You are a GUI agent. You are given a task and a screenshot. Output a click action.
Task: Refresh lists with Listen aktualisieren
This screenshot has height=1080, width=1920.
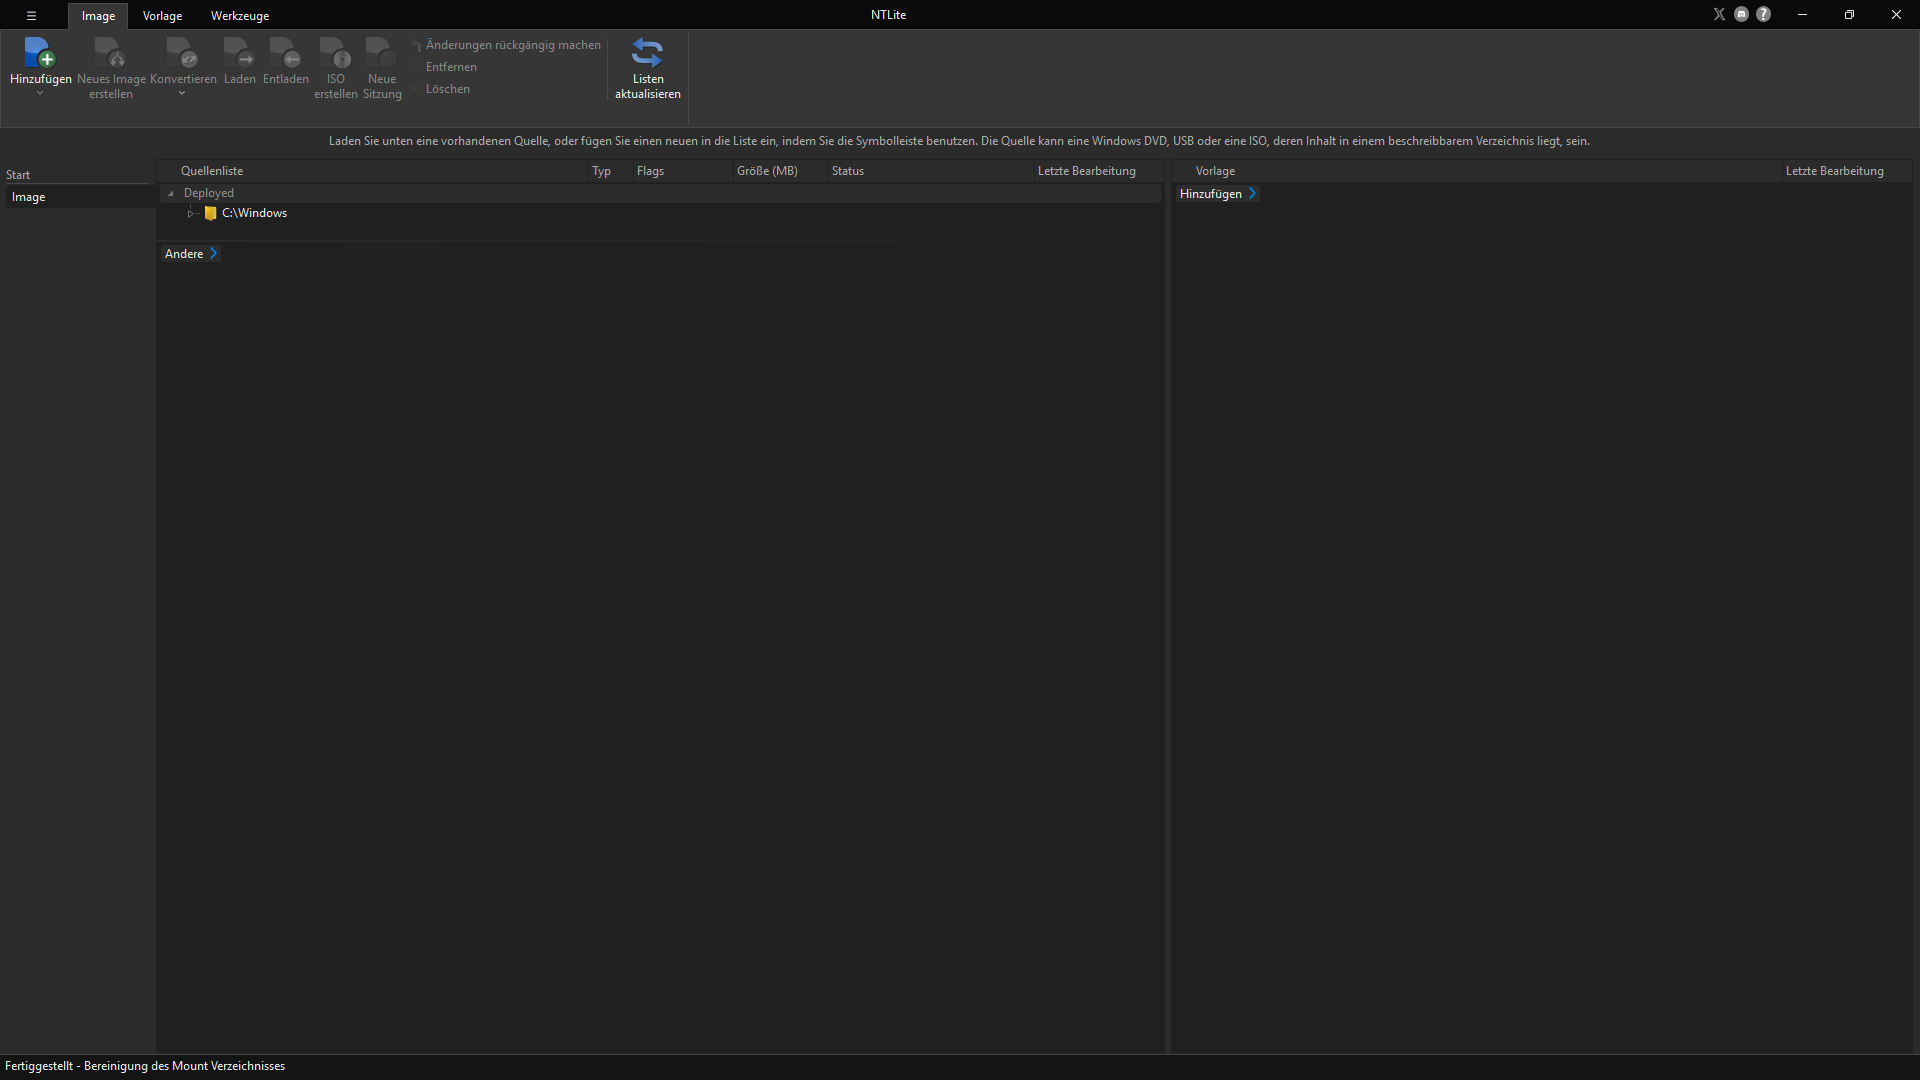click(x=647, y=68)
